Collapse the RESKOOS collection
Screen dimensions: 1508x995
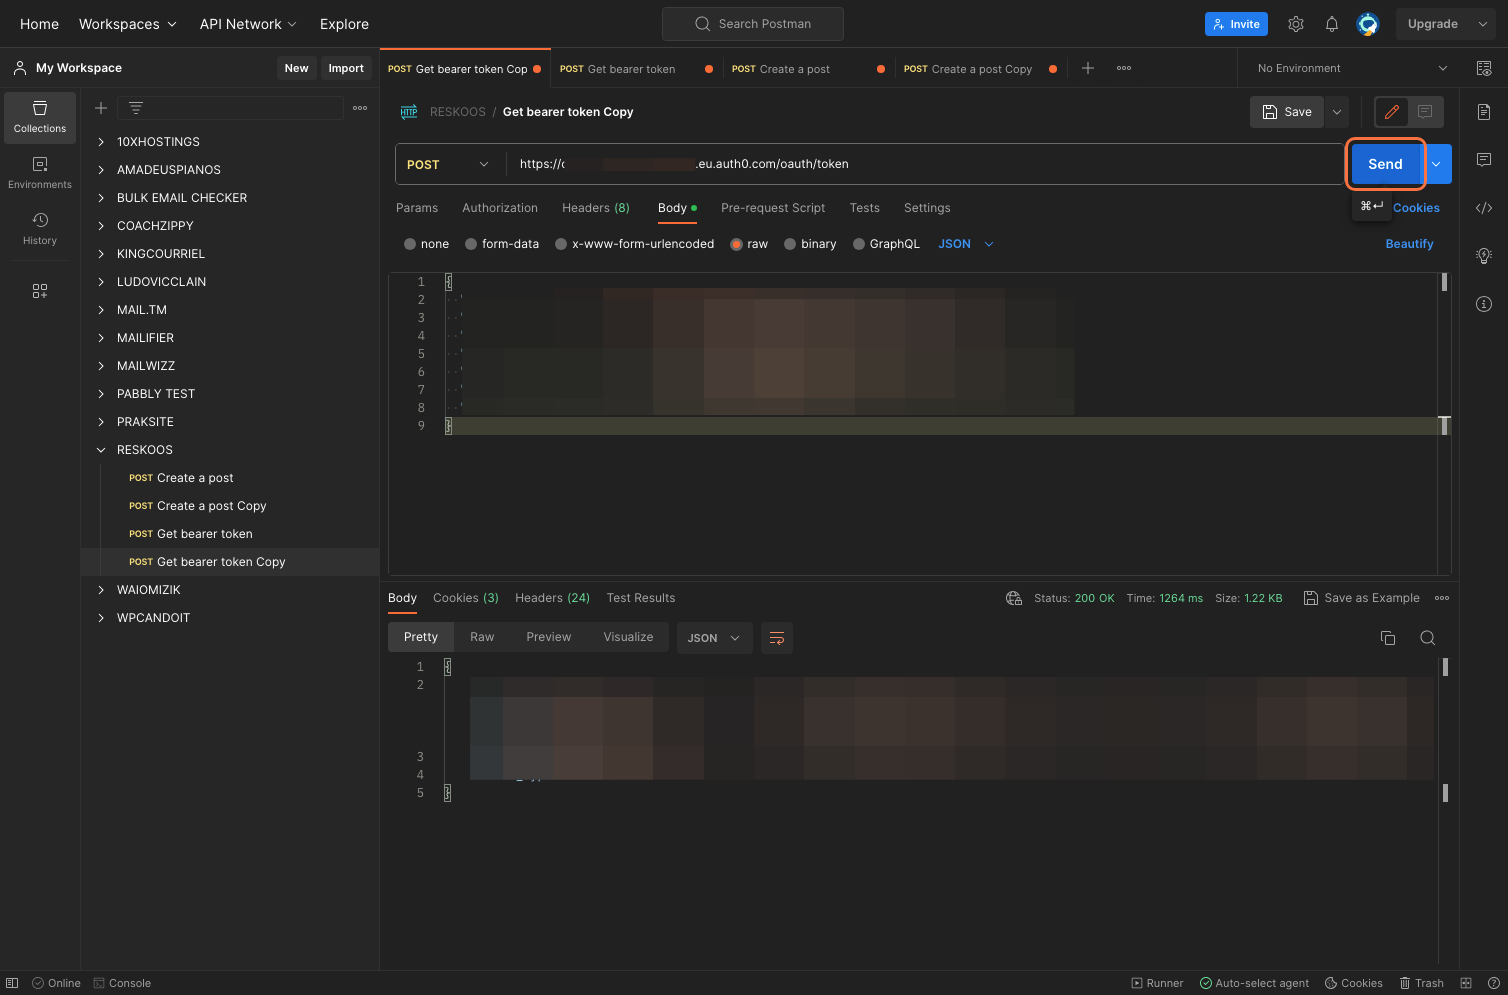[101, 450]
